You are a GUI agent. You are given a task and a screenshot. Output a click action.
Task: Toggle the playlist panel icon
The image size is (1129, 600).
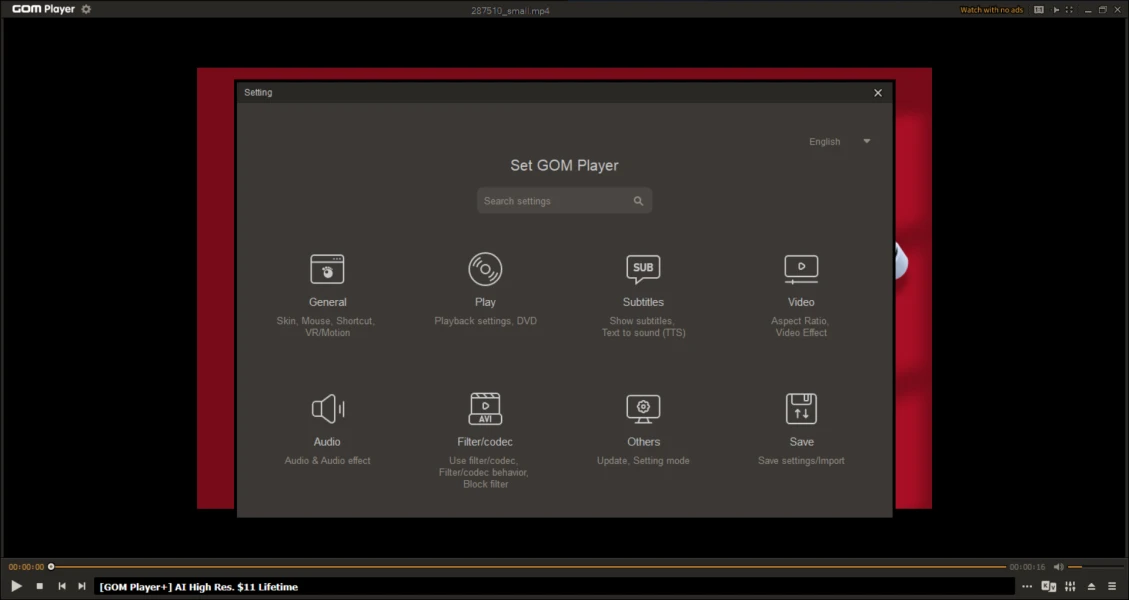click(x=1111, y=586)
